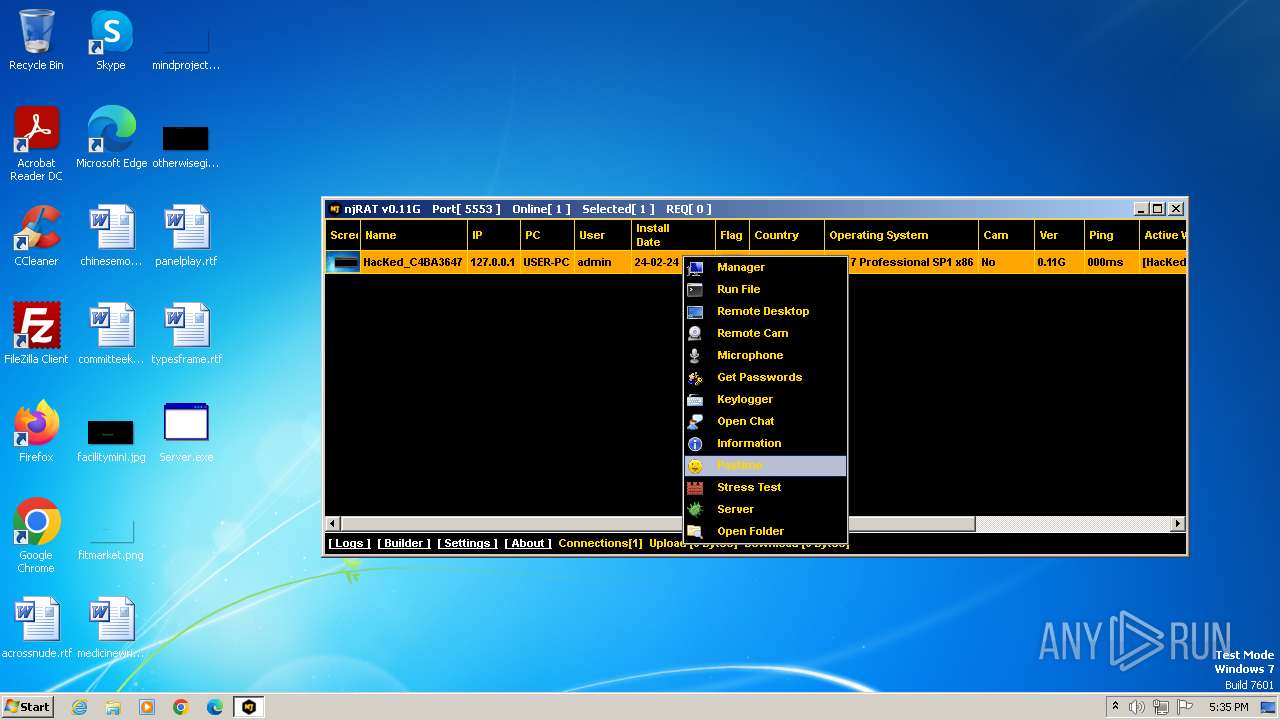The height and width of the screenshot is (720, 1280).
Task: Choose Get Passwords menu entry
Action: point(765,377)
